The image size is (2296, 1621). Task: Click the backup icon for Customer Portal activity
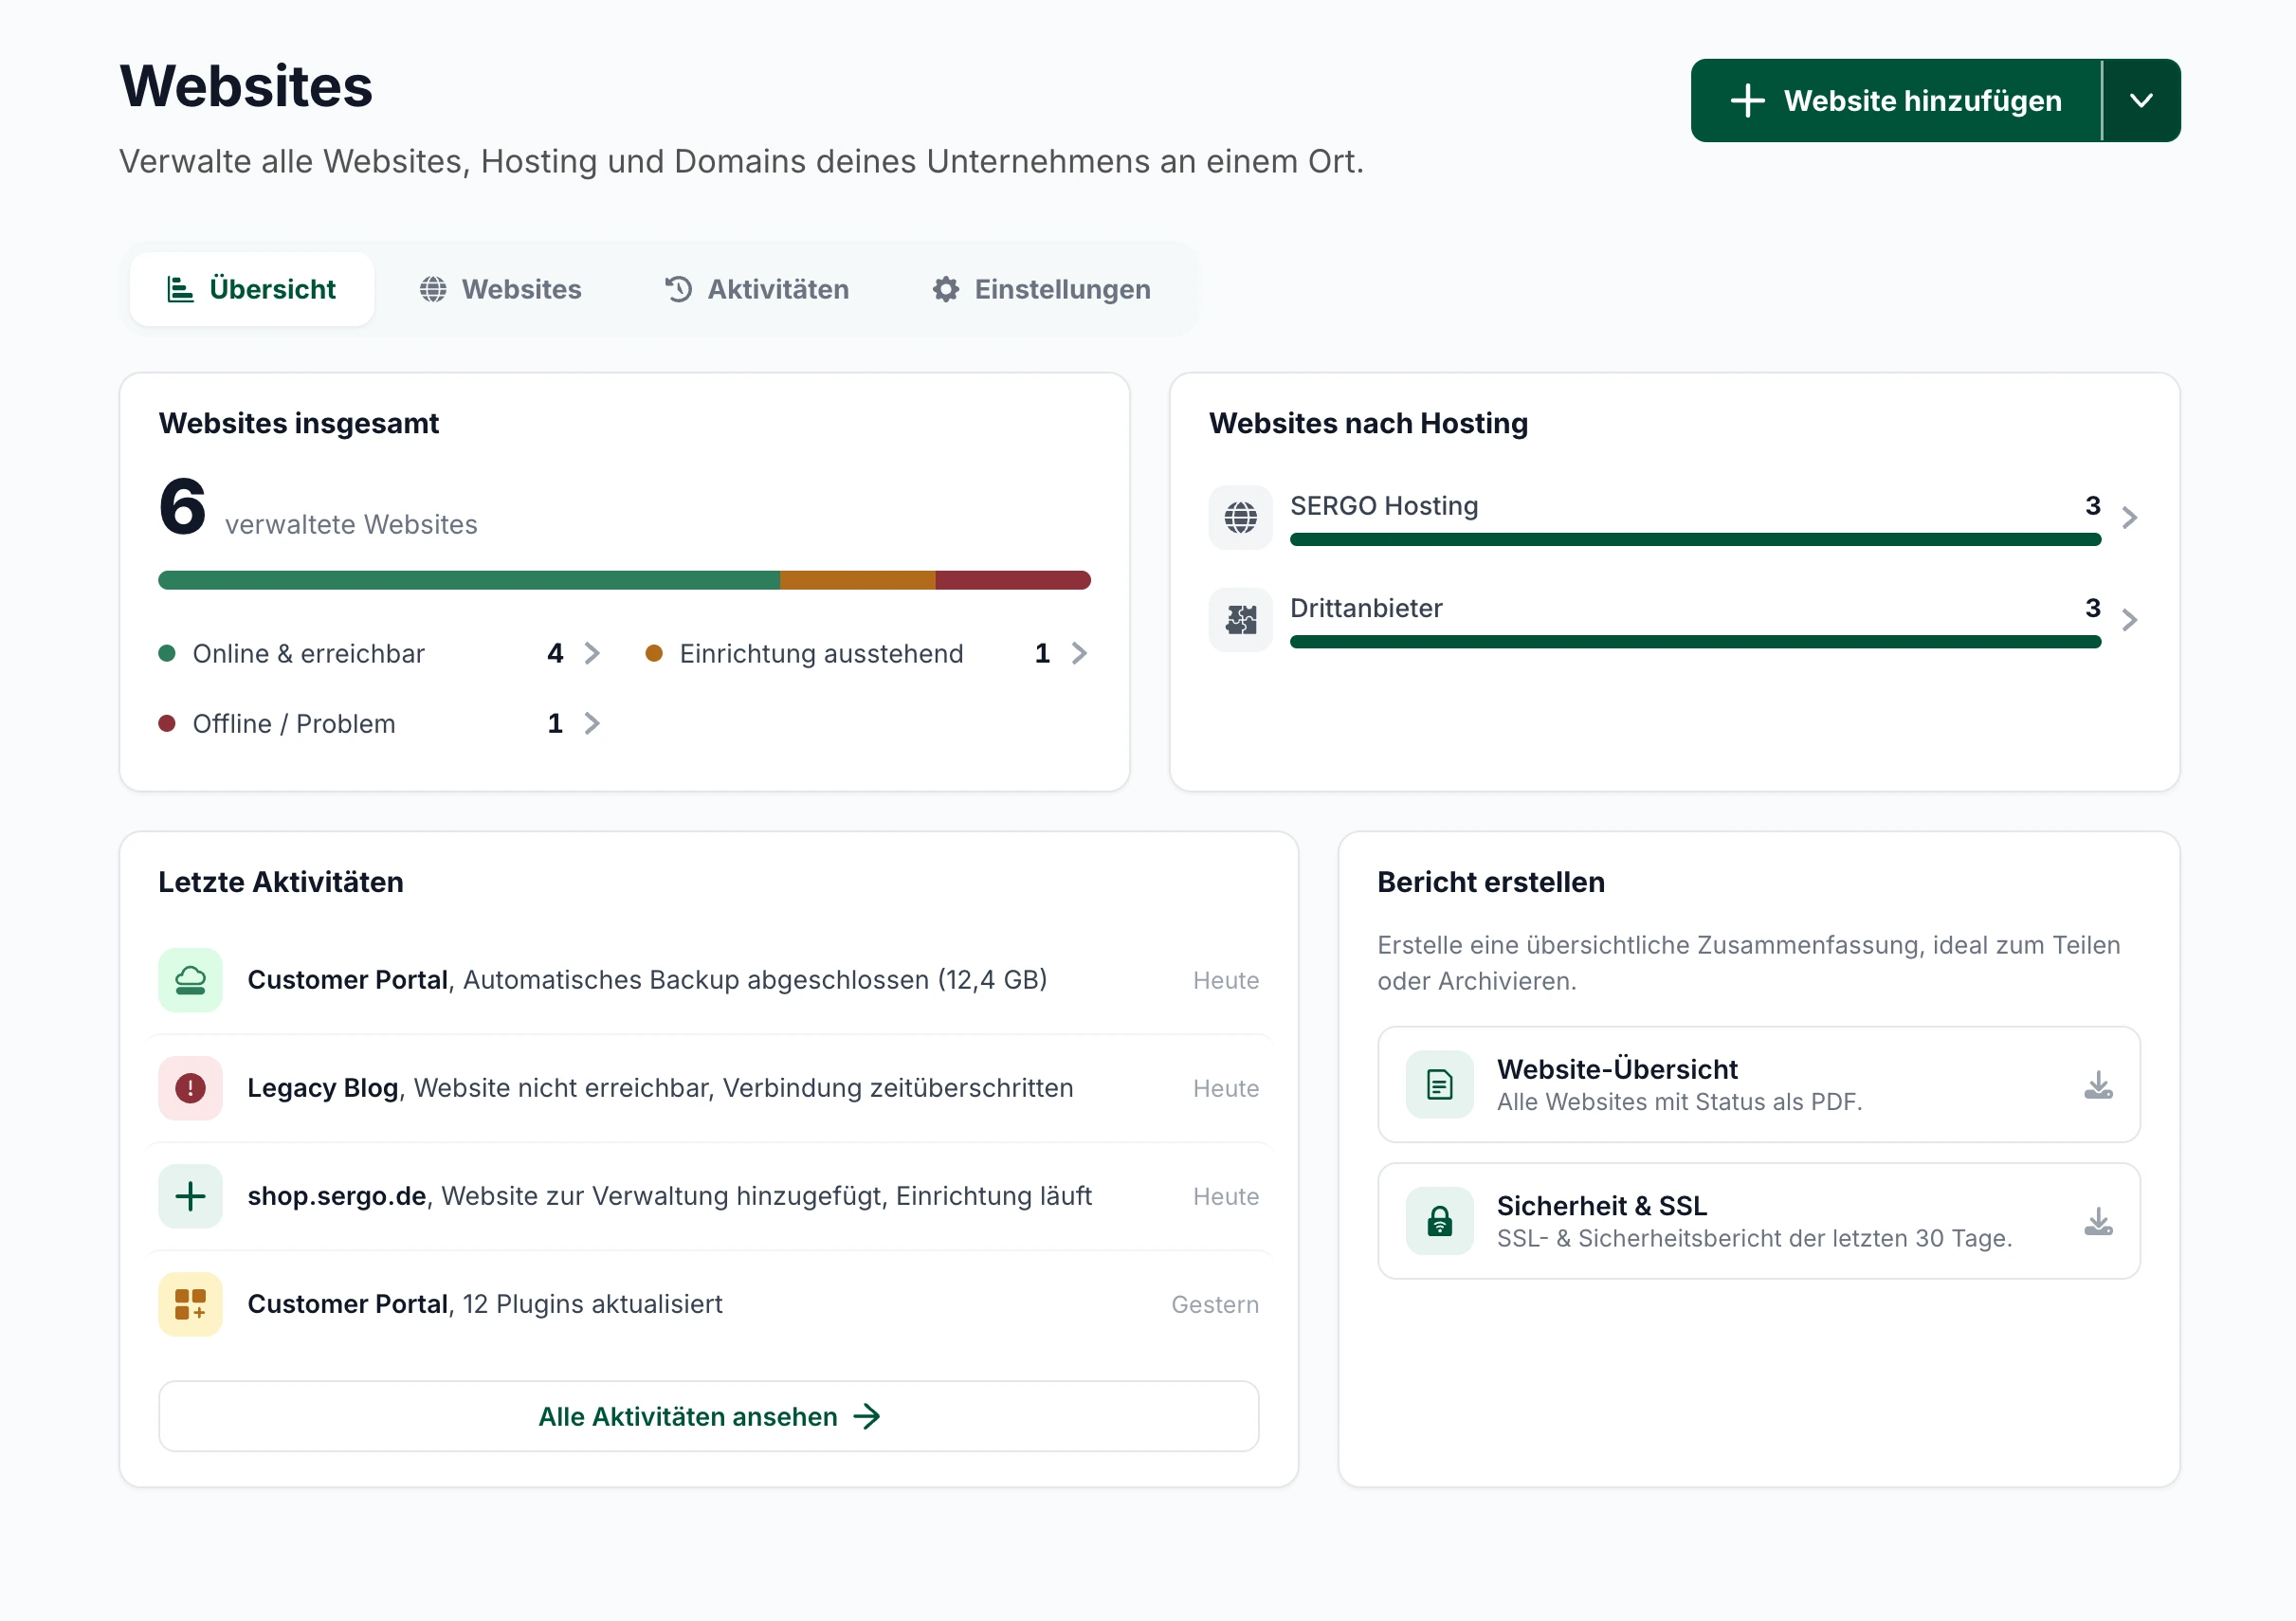(x=190, y=980)
